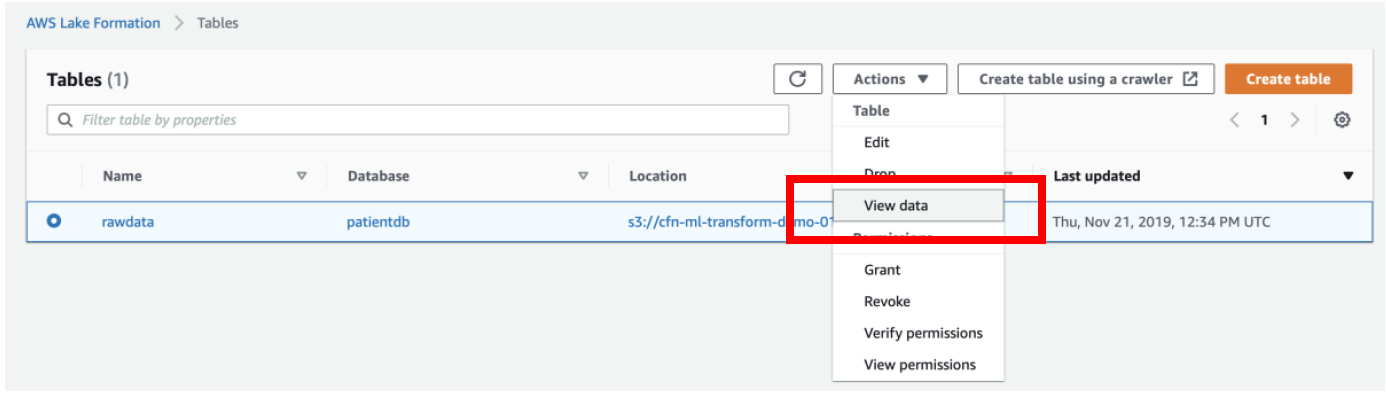Open table preferences gear icon

click(1343, 120)
